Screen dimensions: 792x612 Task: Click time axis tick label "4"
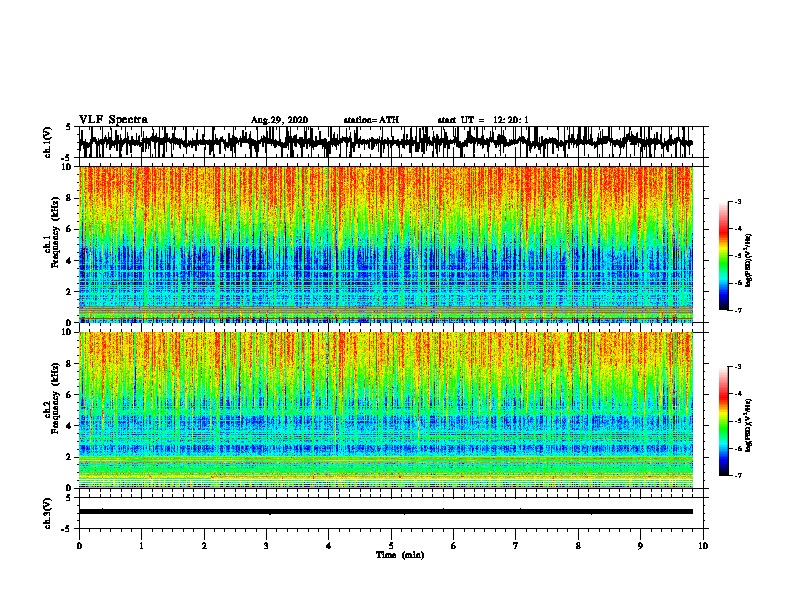329,545
